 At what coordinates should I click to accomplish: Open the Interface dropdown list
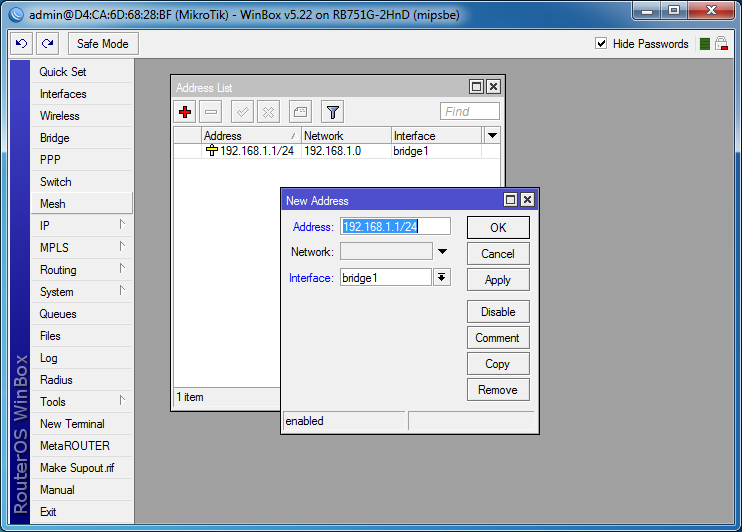(442, 277)
